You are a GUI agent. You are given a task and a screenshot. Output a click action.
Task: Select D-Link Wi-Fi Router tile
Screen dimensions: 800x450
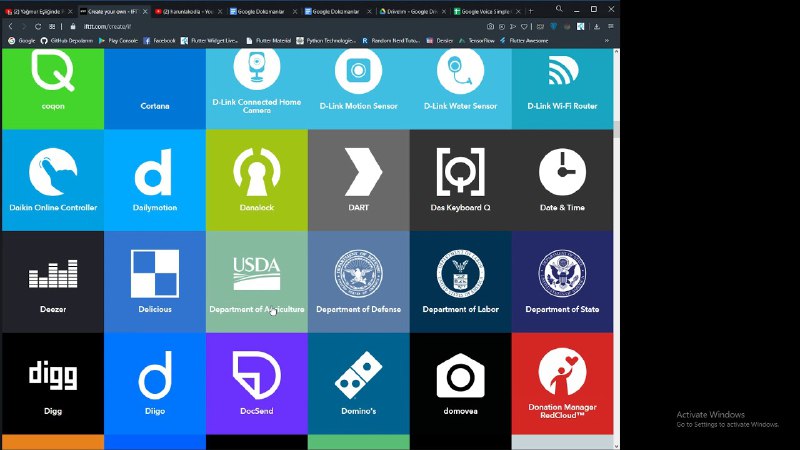tap(562, 89)
